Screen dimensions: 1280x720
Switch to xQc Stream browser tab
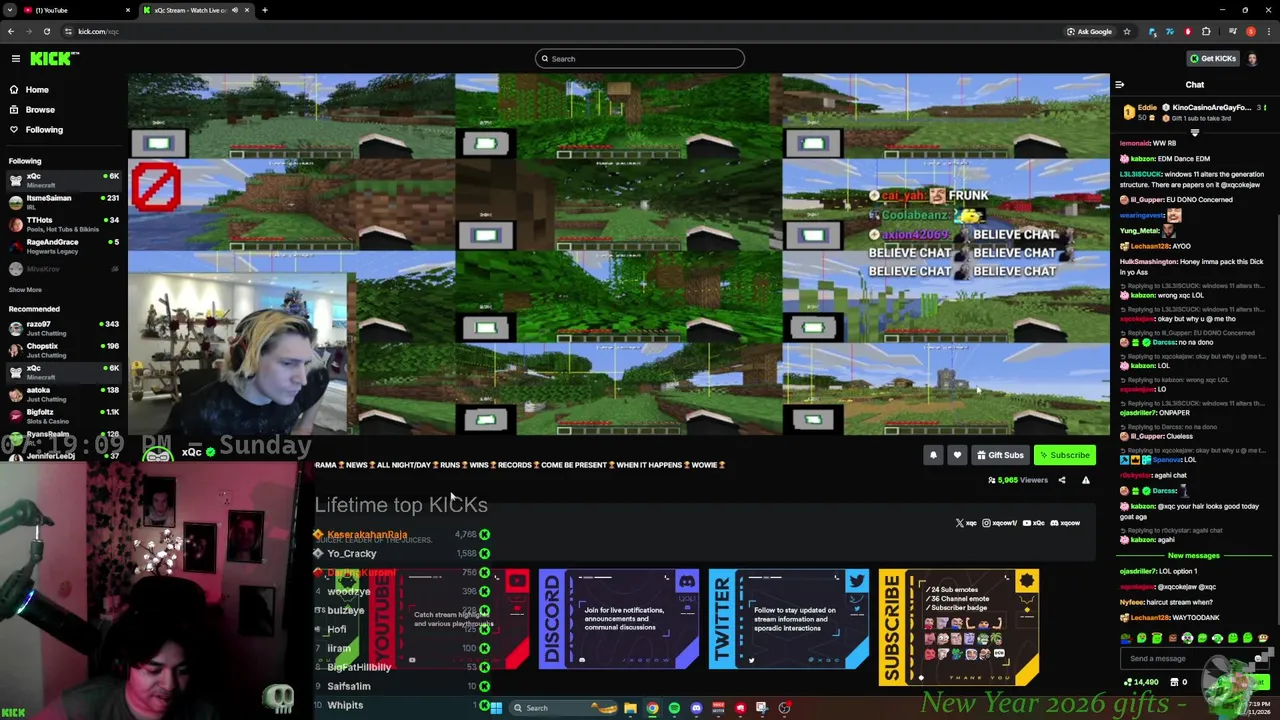point(195,10)
